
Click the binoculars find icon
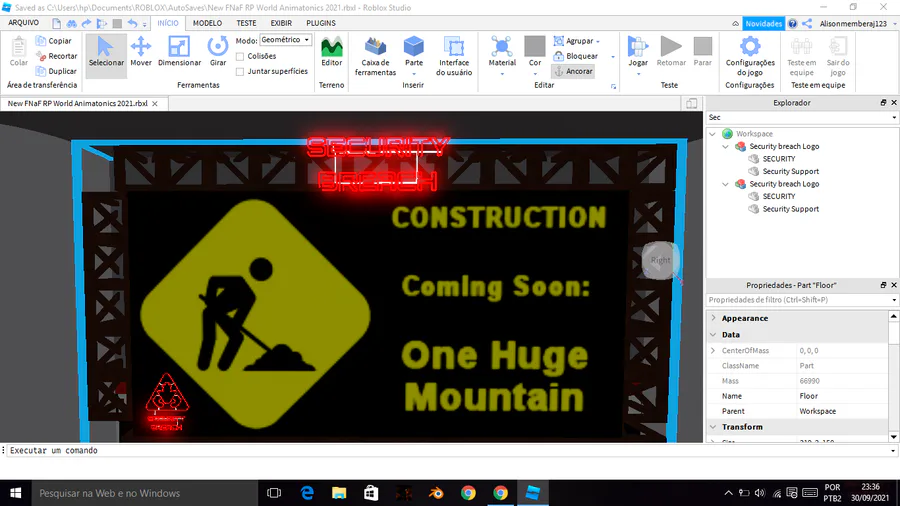pos(71,24)
